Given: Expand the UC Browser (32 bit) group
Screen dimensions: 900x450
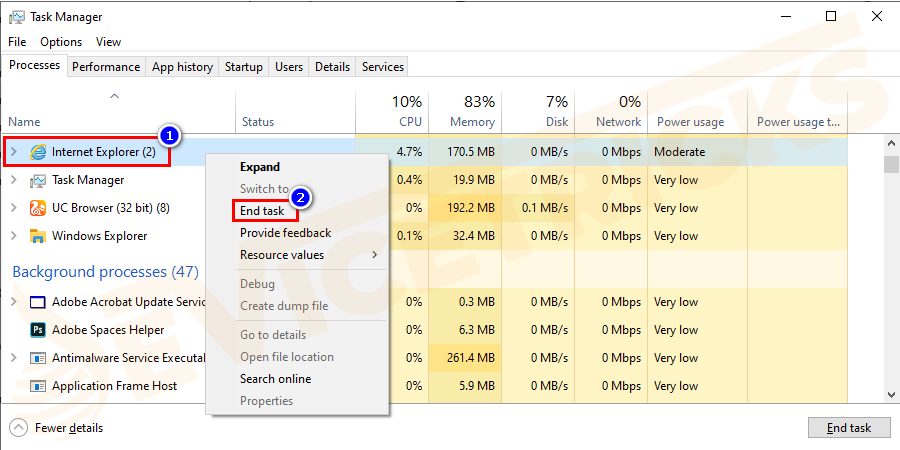Looking at the screenshot, I should click(14, 208).
